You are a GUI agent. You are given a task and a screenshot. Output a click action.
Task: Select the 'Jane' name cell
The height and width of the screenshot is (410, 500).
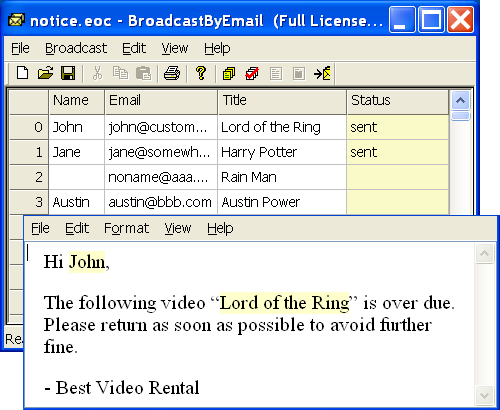77,152
